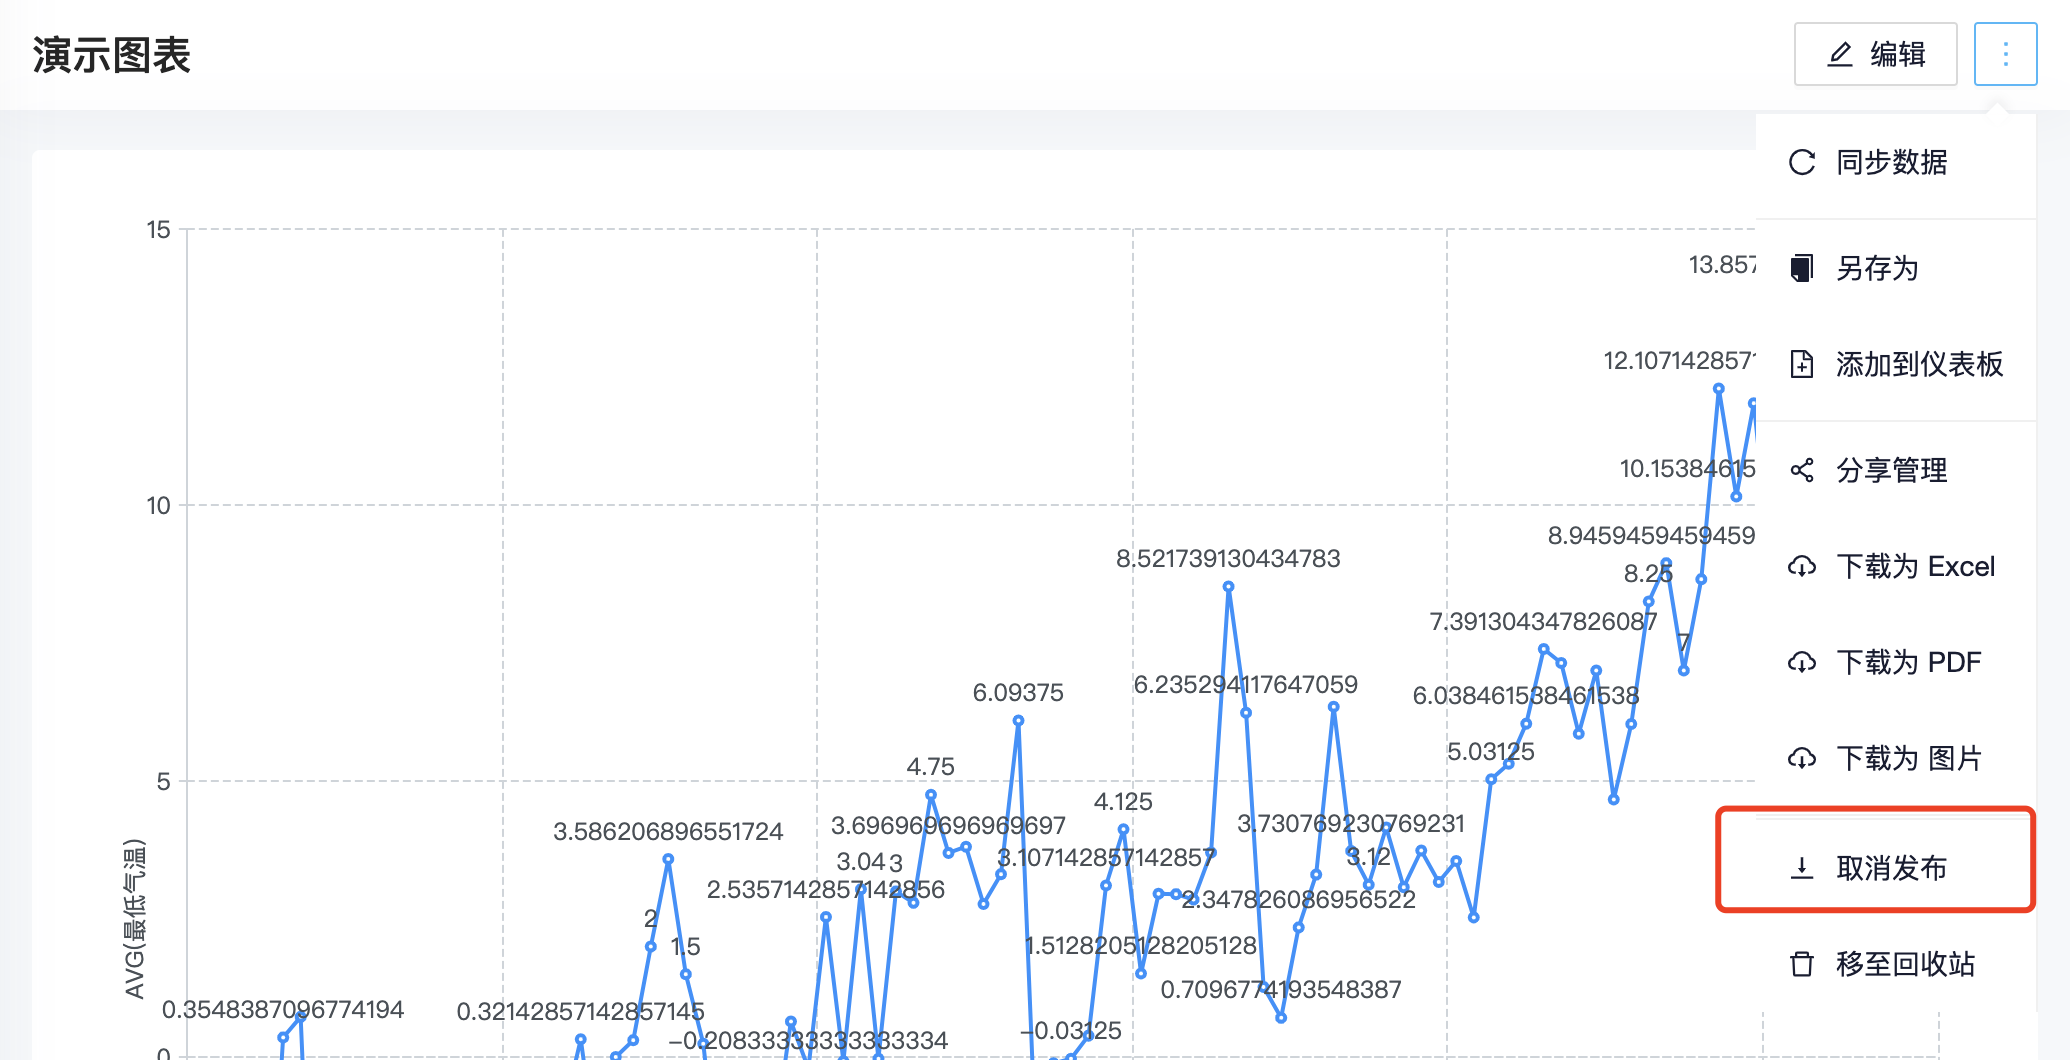Viewport: 2070px width, 1060px height.
Task: Click data label 8.521739130434783
Action: coord(1228,559)
